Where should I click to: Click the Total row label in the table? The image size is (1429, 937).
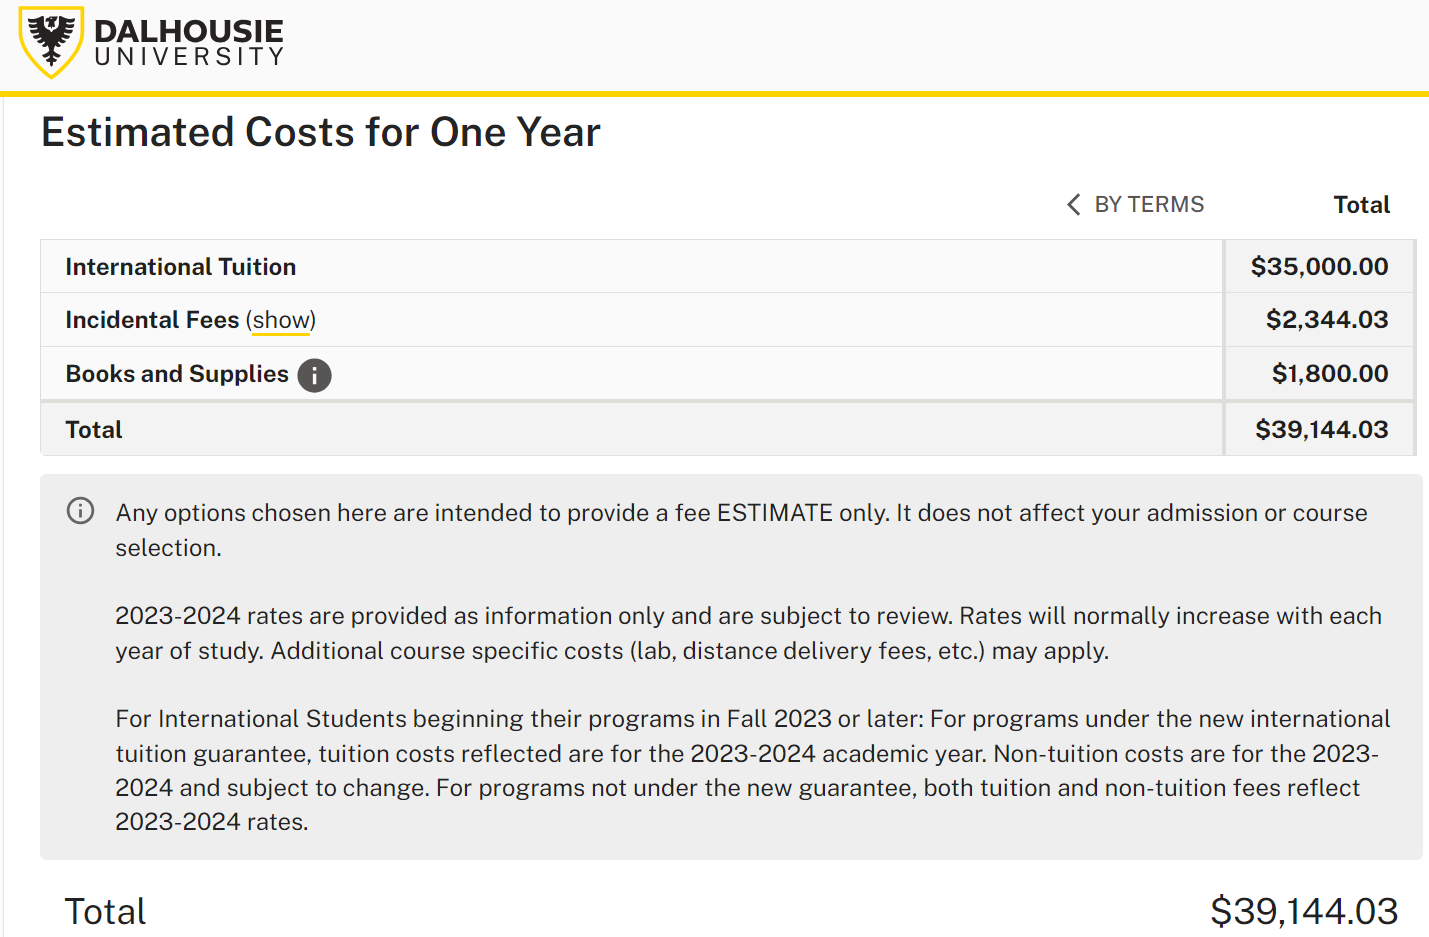click(94, 430)
